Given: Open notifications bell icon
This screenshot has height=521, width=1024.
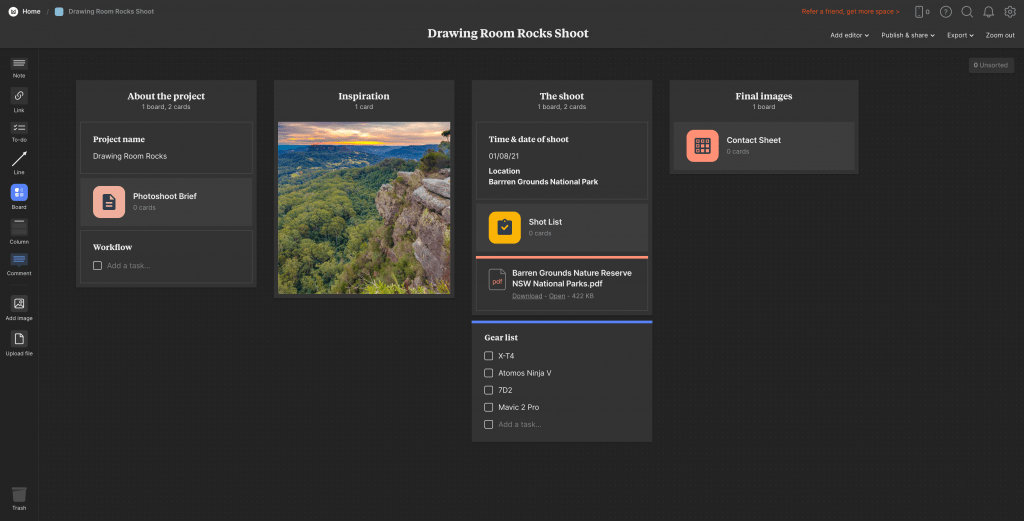Looking at the screenshot, I should click(x=988, y=12).
